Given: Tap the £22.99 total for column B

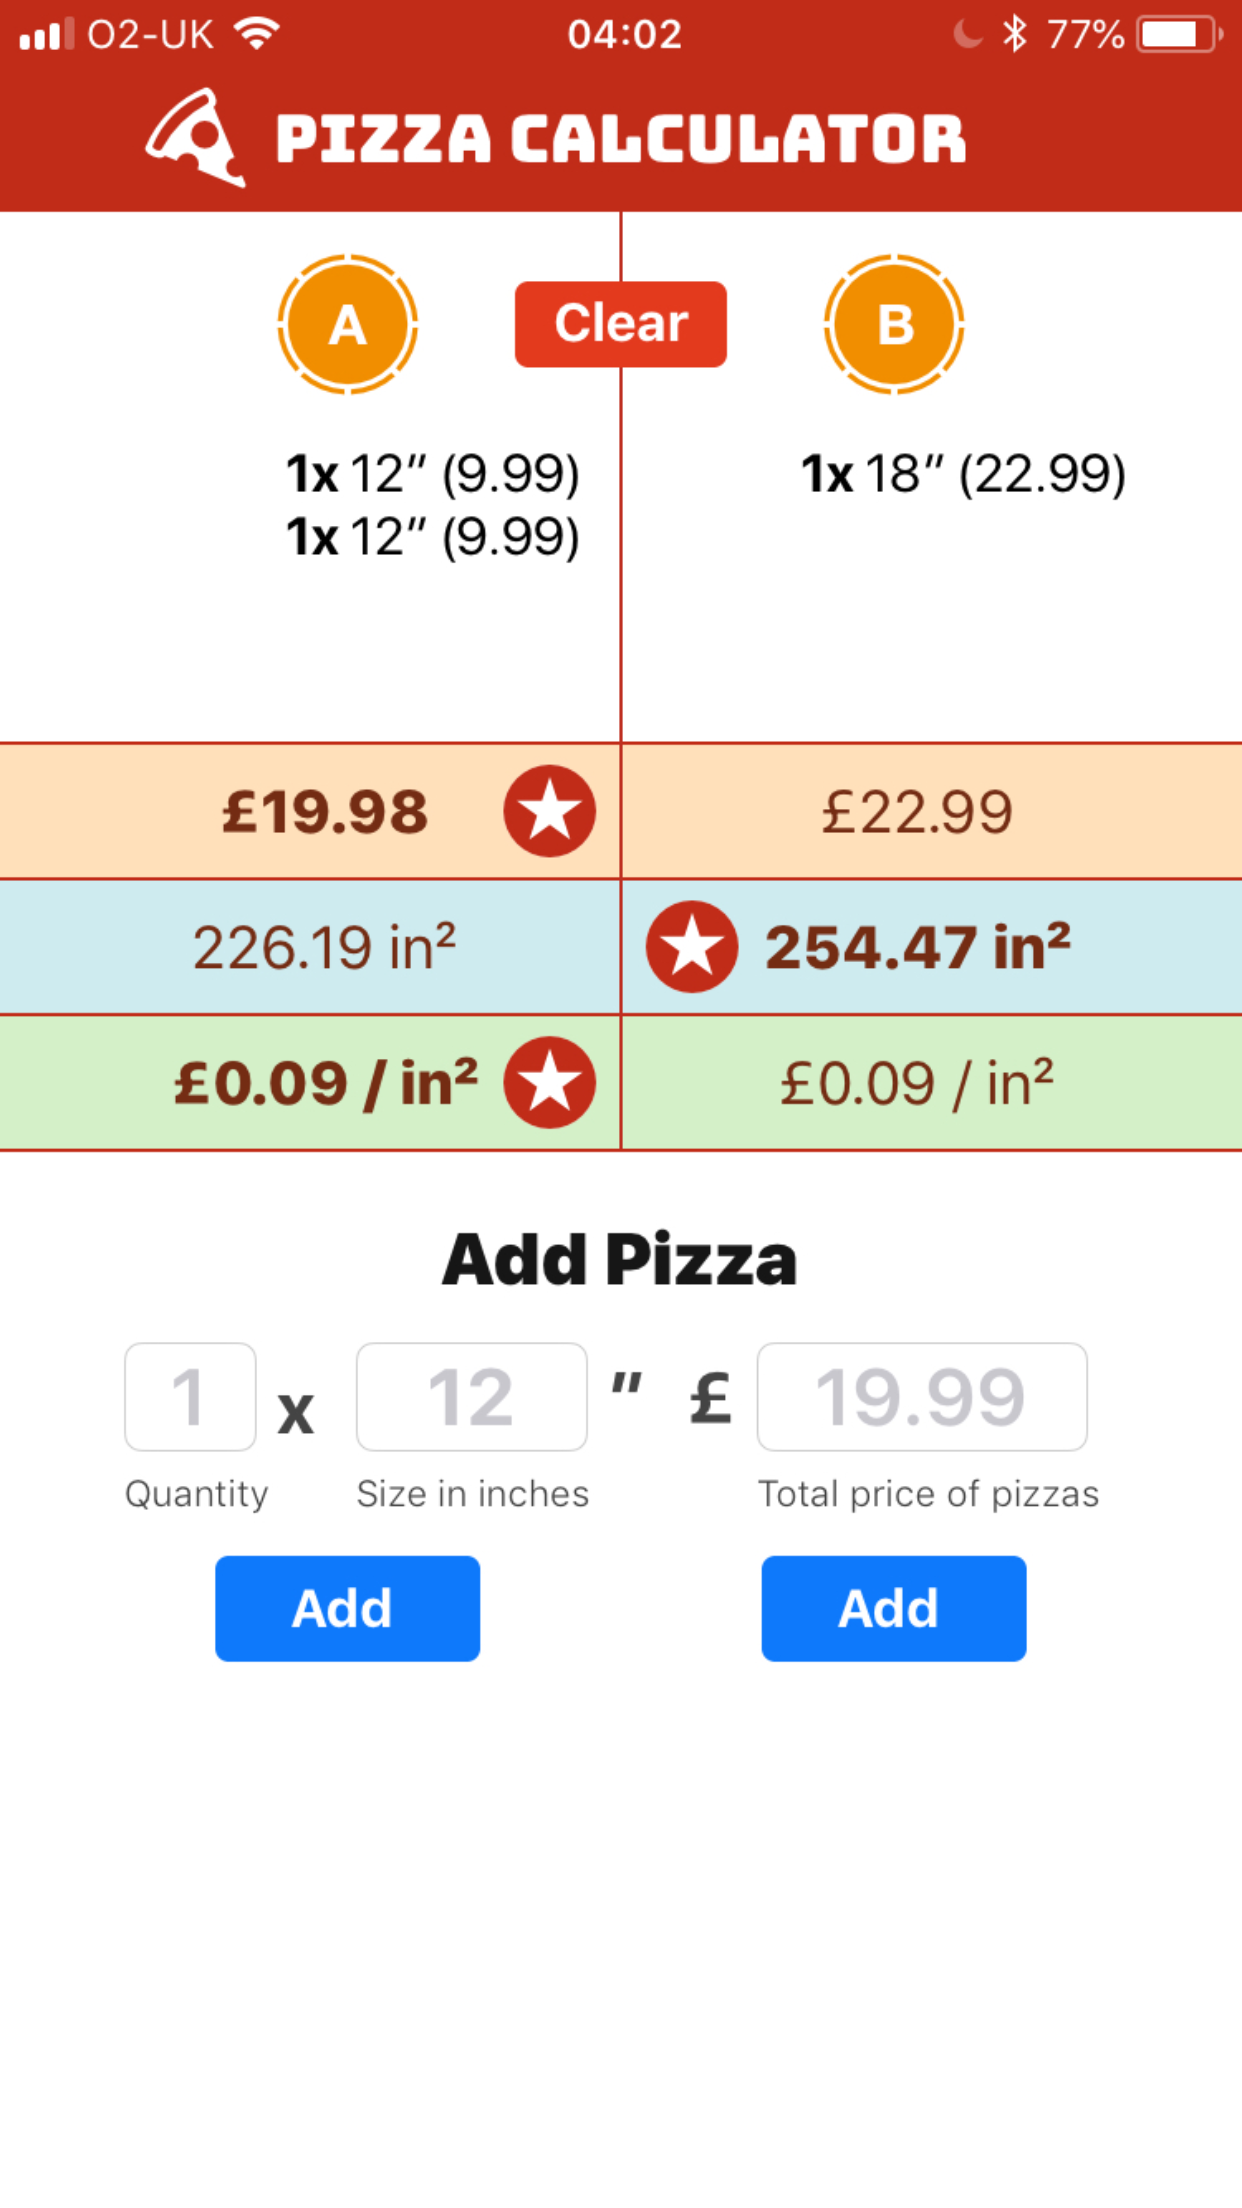Looking at the screenshot, I should 917,811.
